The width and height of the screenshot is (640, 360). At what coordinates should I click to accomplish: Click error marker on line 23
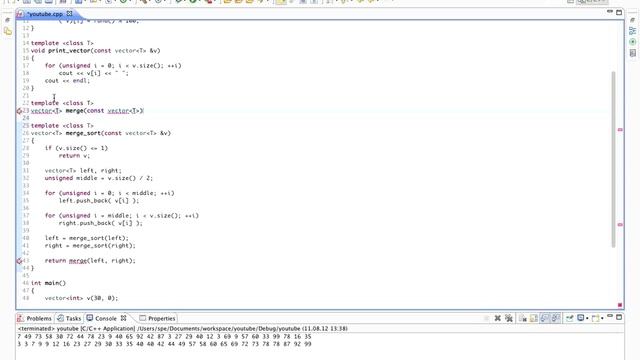coord(19,111)
